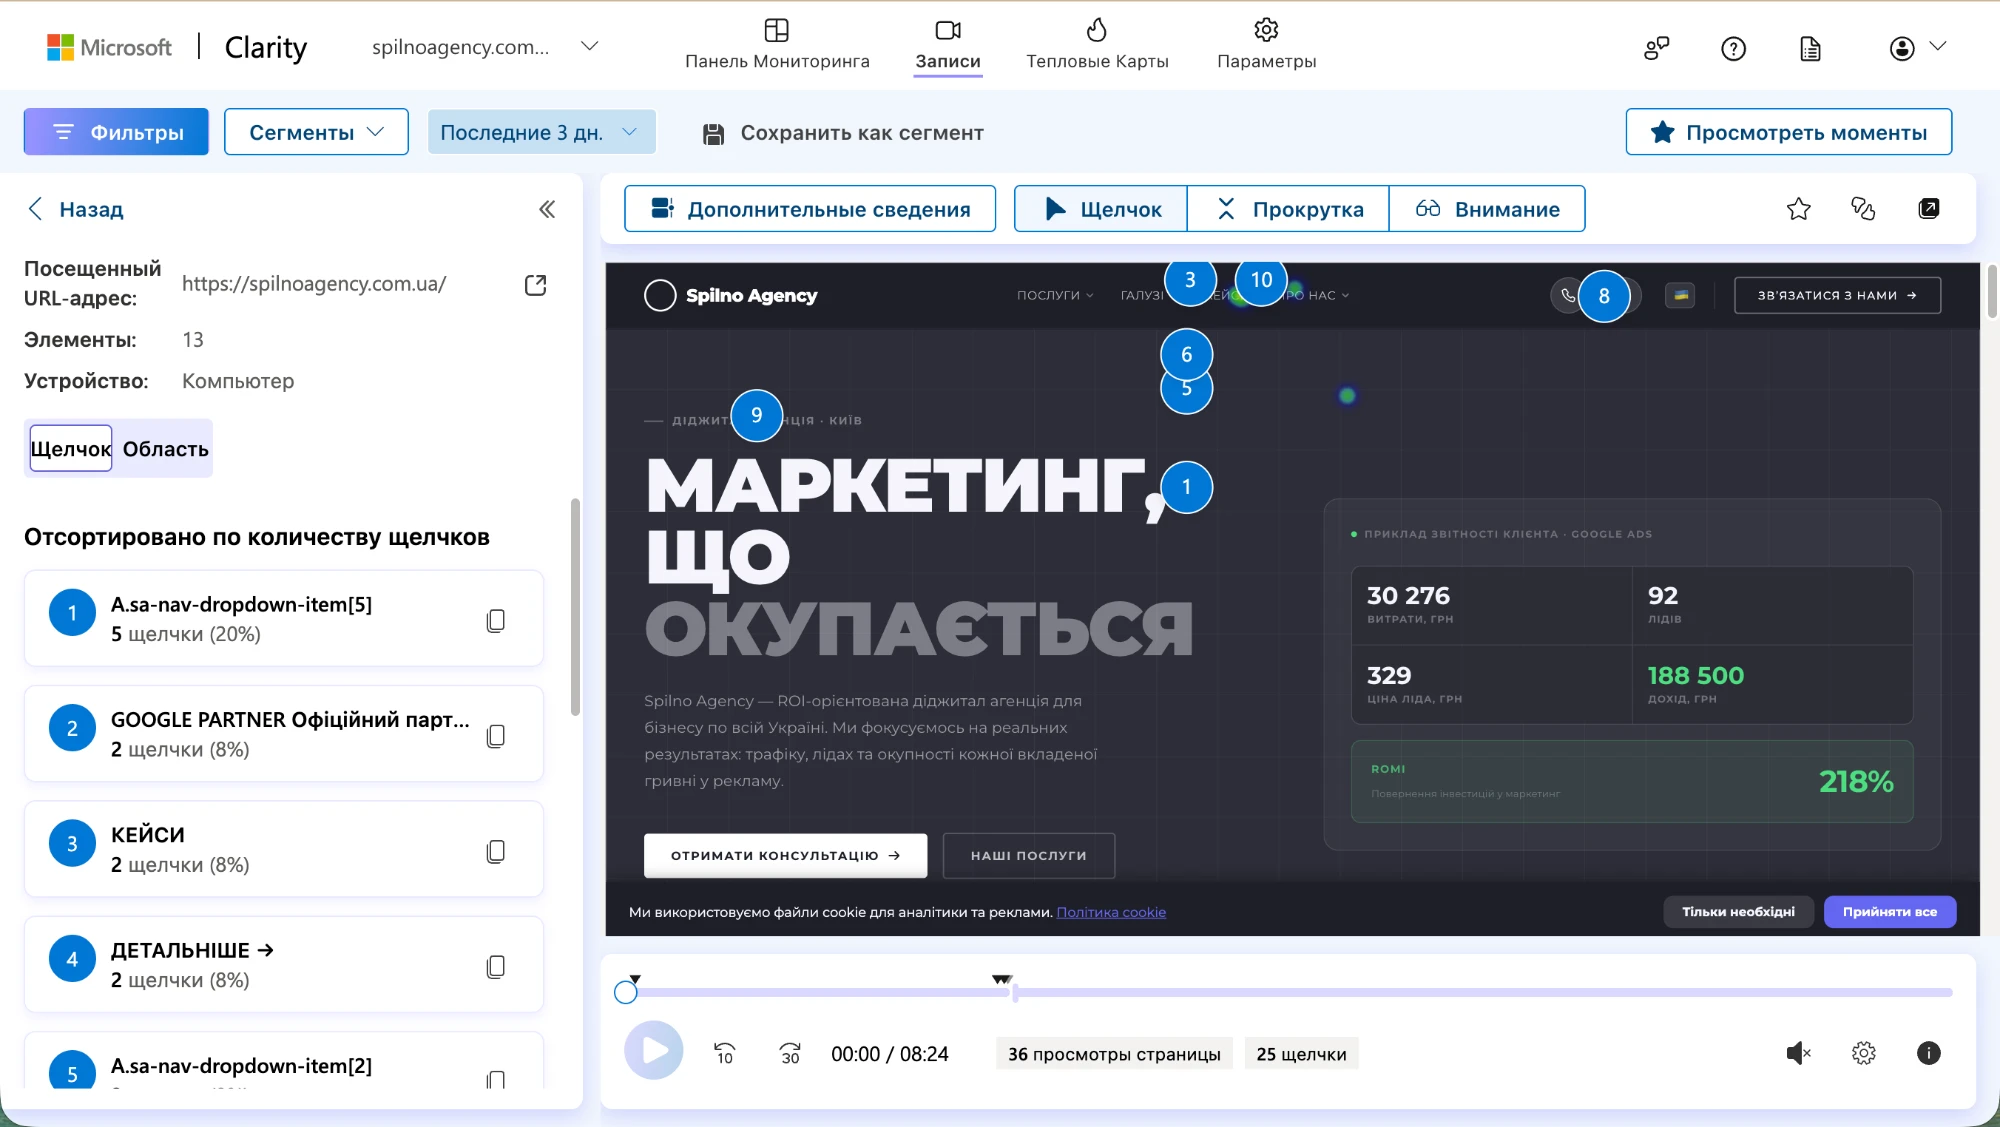
Task: Mark recording as favorite with star icon
Action: coord(1799,208)
